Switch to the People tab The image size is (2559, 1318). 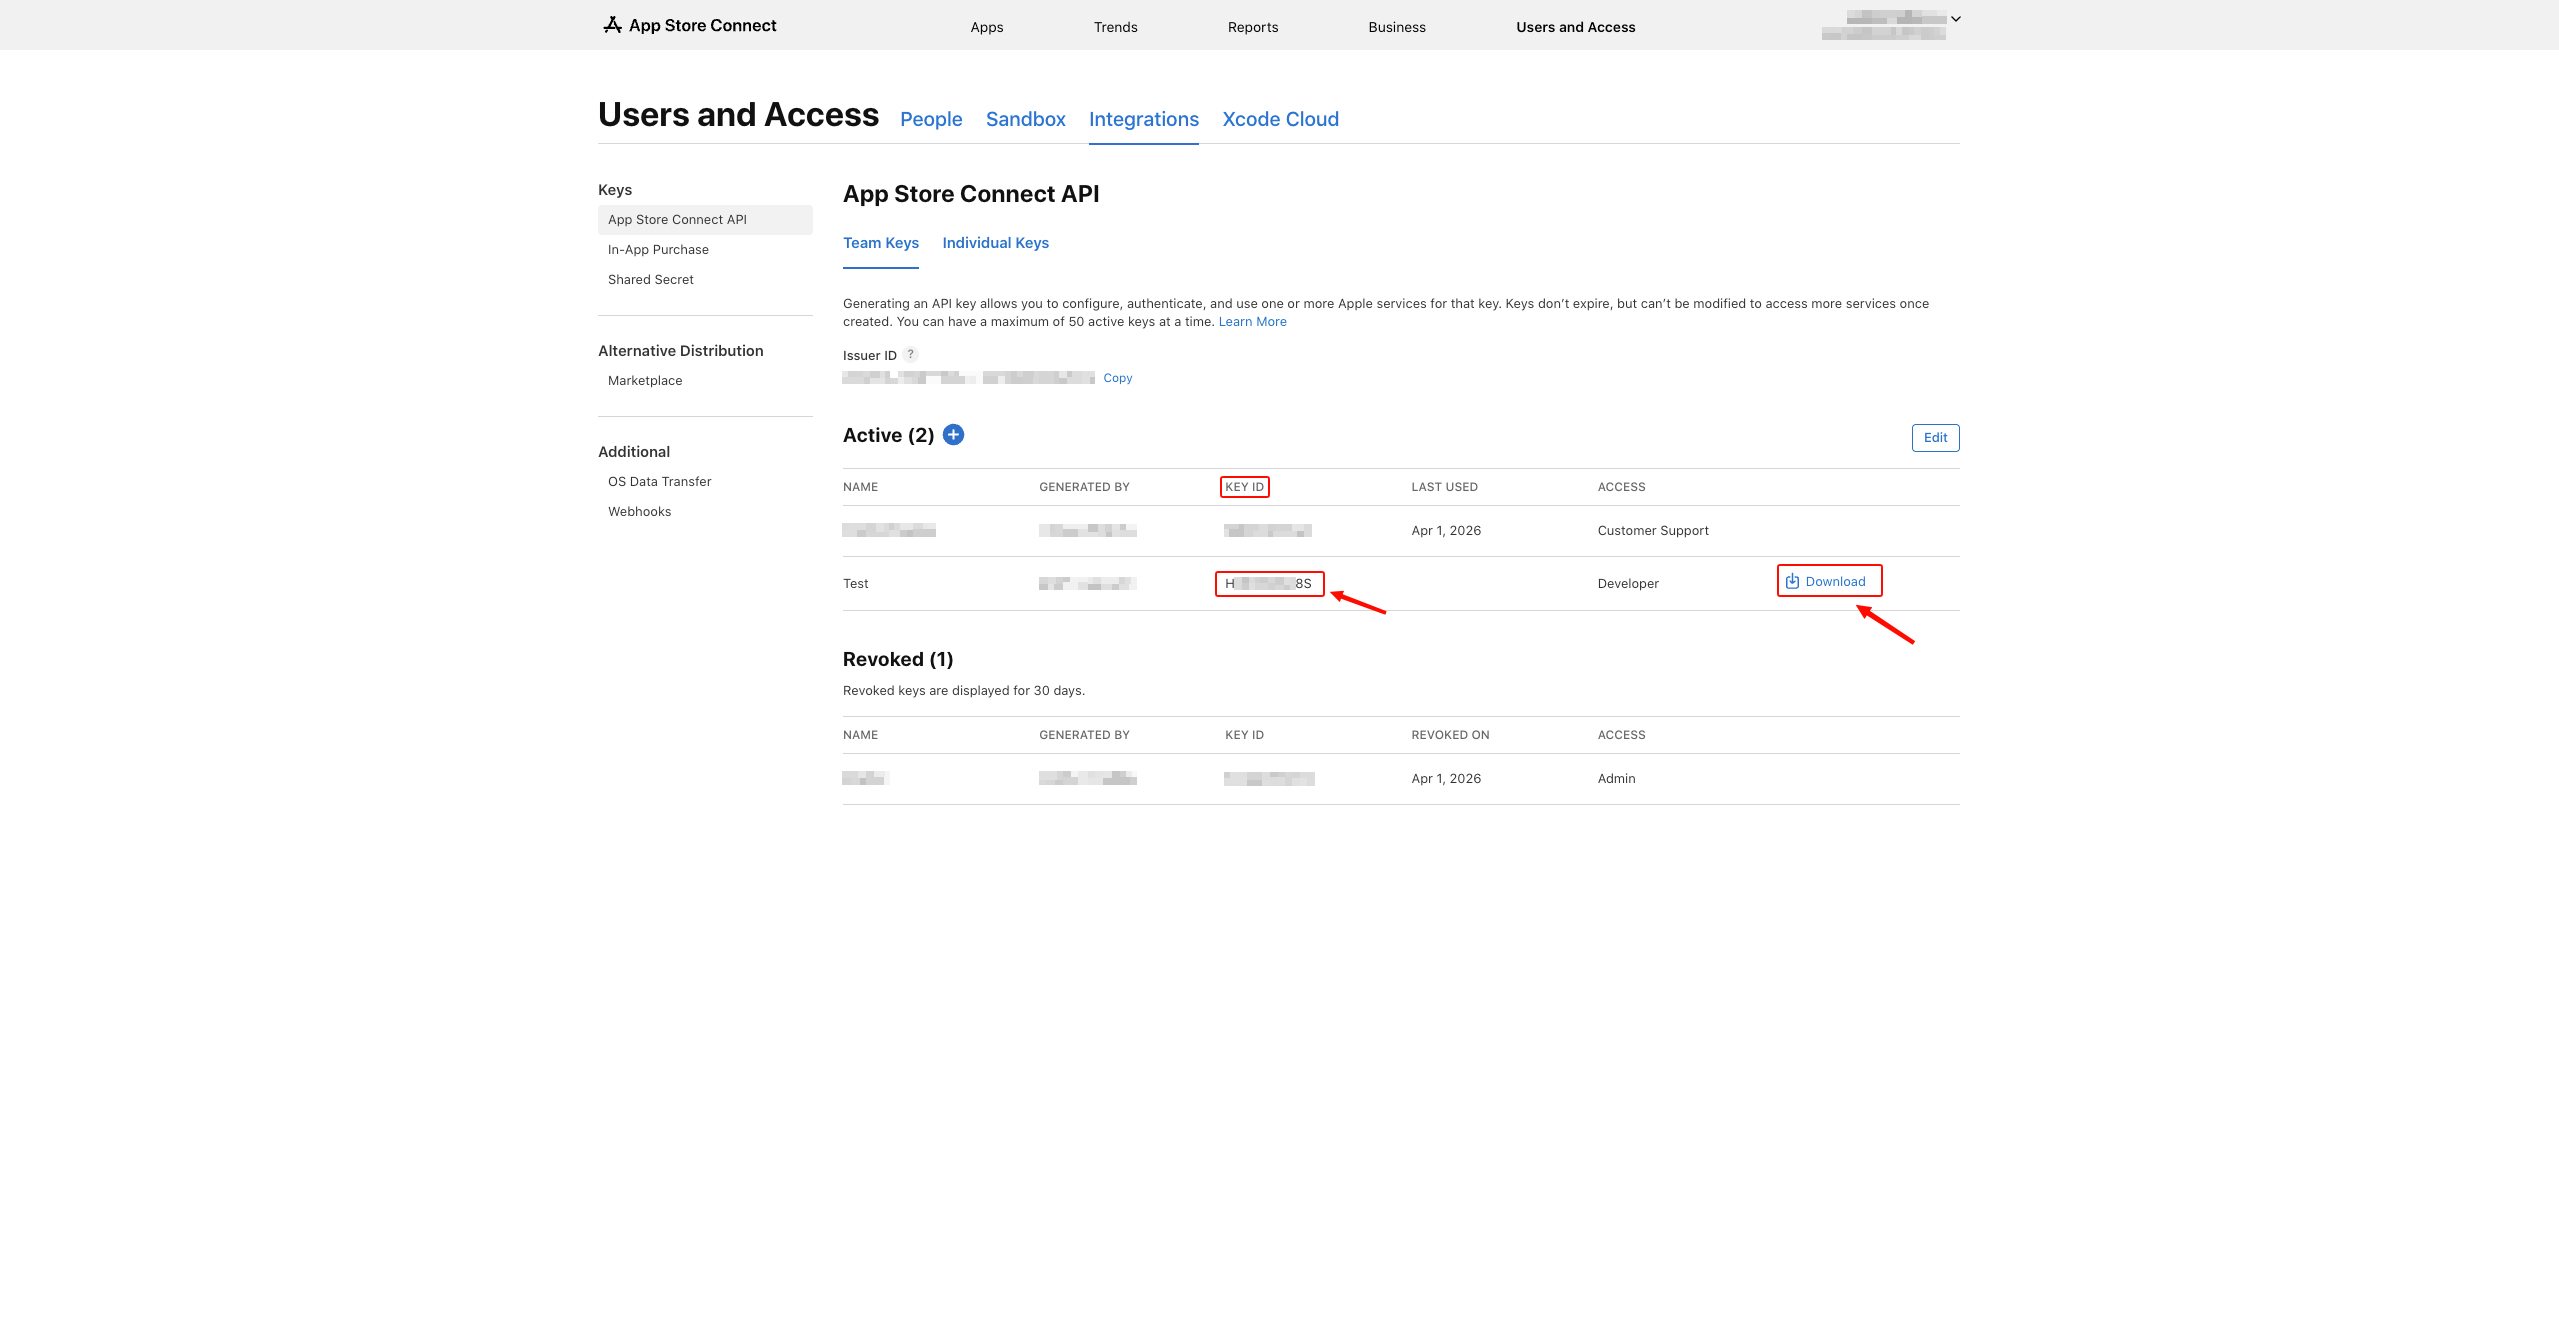pyautogui.click(x=931, y=119)
